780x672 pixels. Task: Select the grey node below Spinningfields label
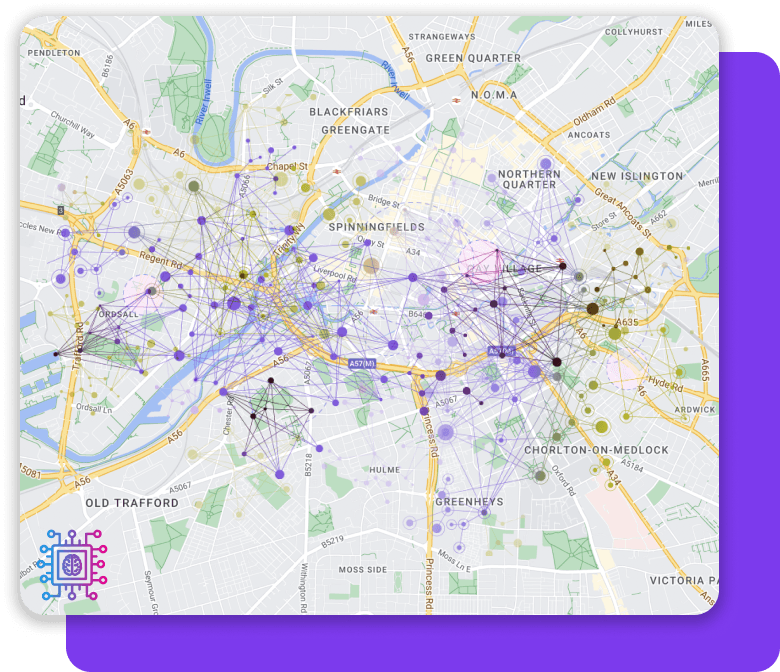371,266
